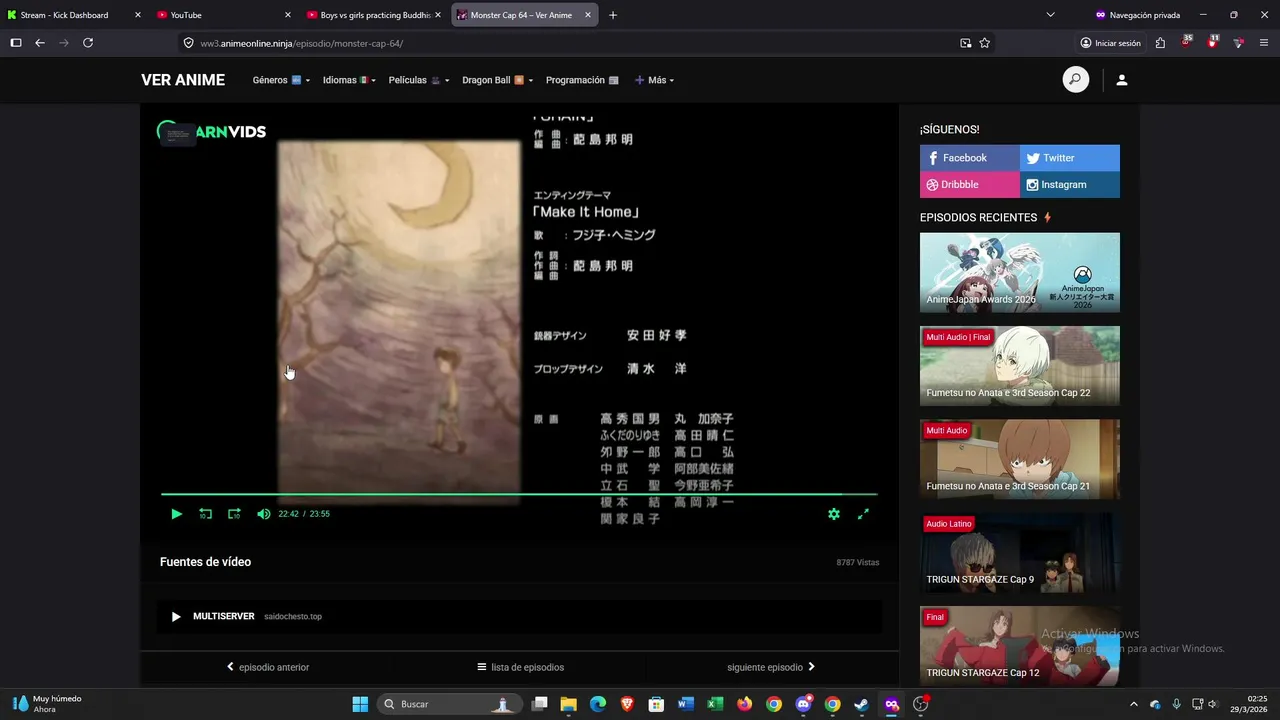Open Steam from the taskbar

(861, 704)
